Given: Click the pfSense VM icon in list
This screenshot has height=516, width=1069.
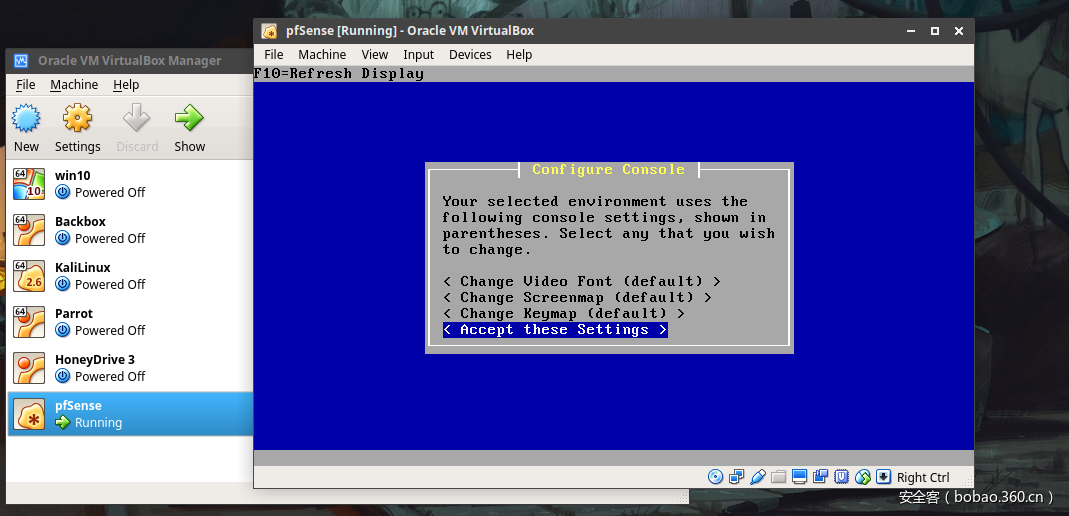Looking at the screenshot, I should [29, 414].
